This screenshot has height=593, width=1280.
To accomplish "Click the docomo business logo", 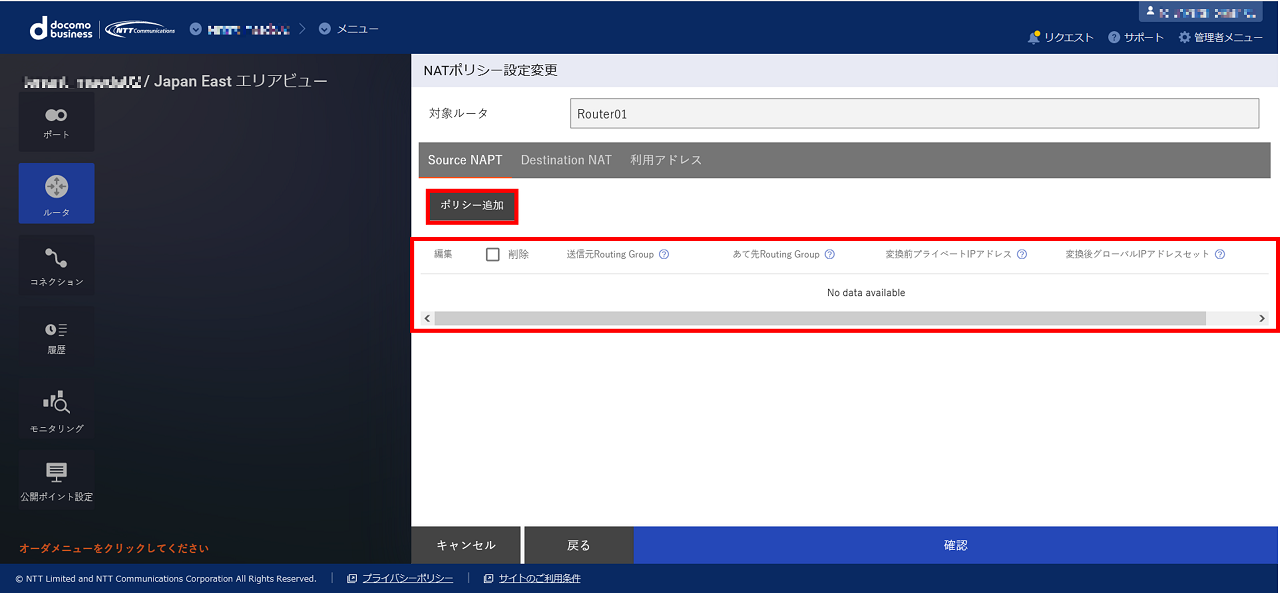I will click(61, 29).
